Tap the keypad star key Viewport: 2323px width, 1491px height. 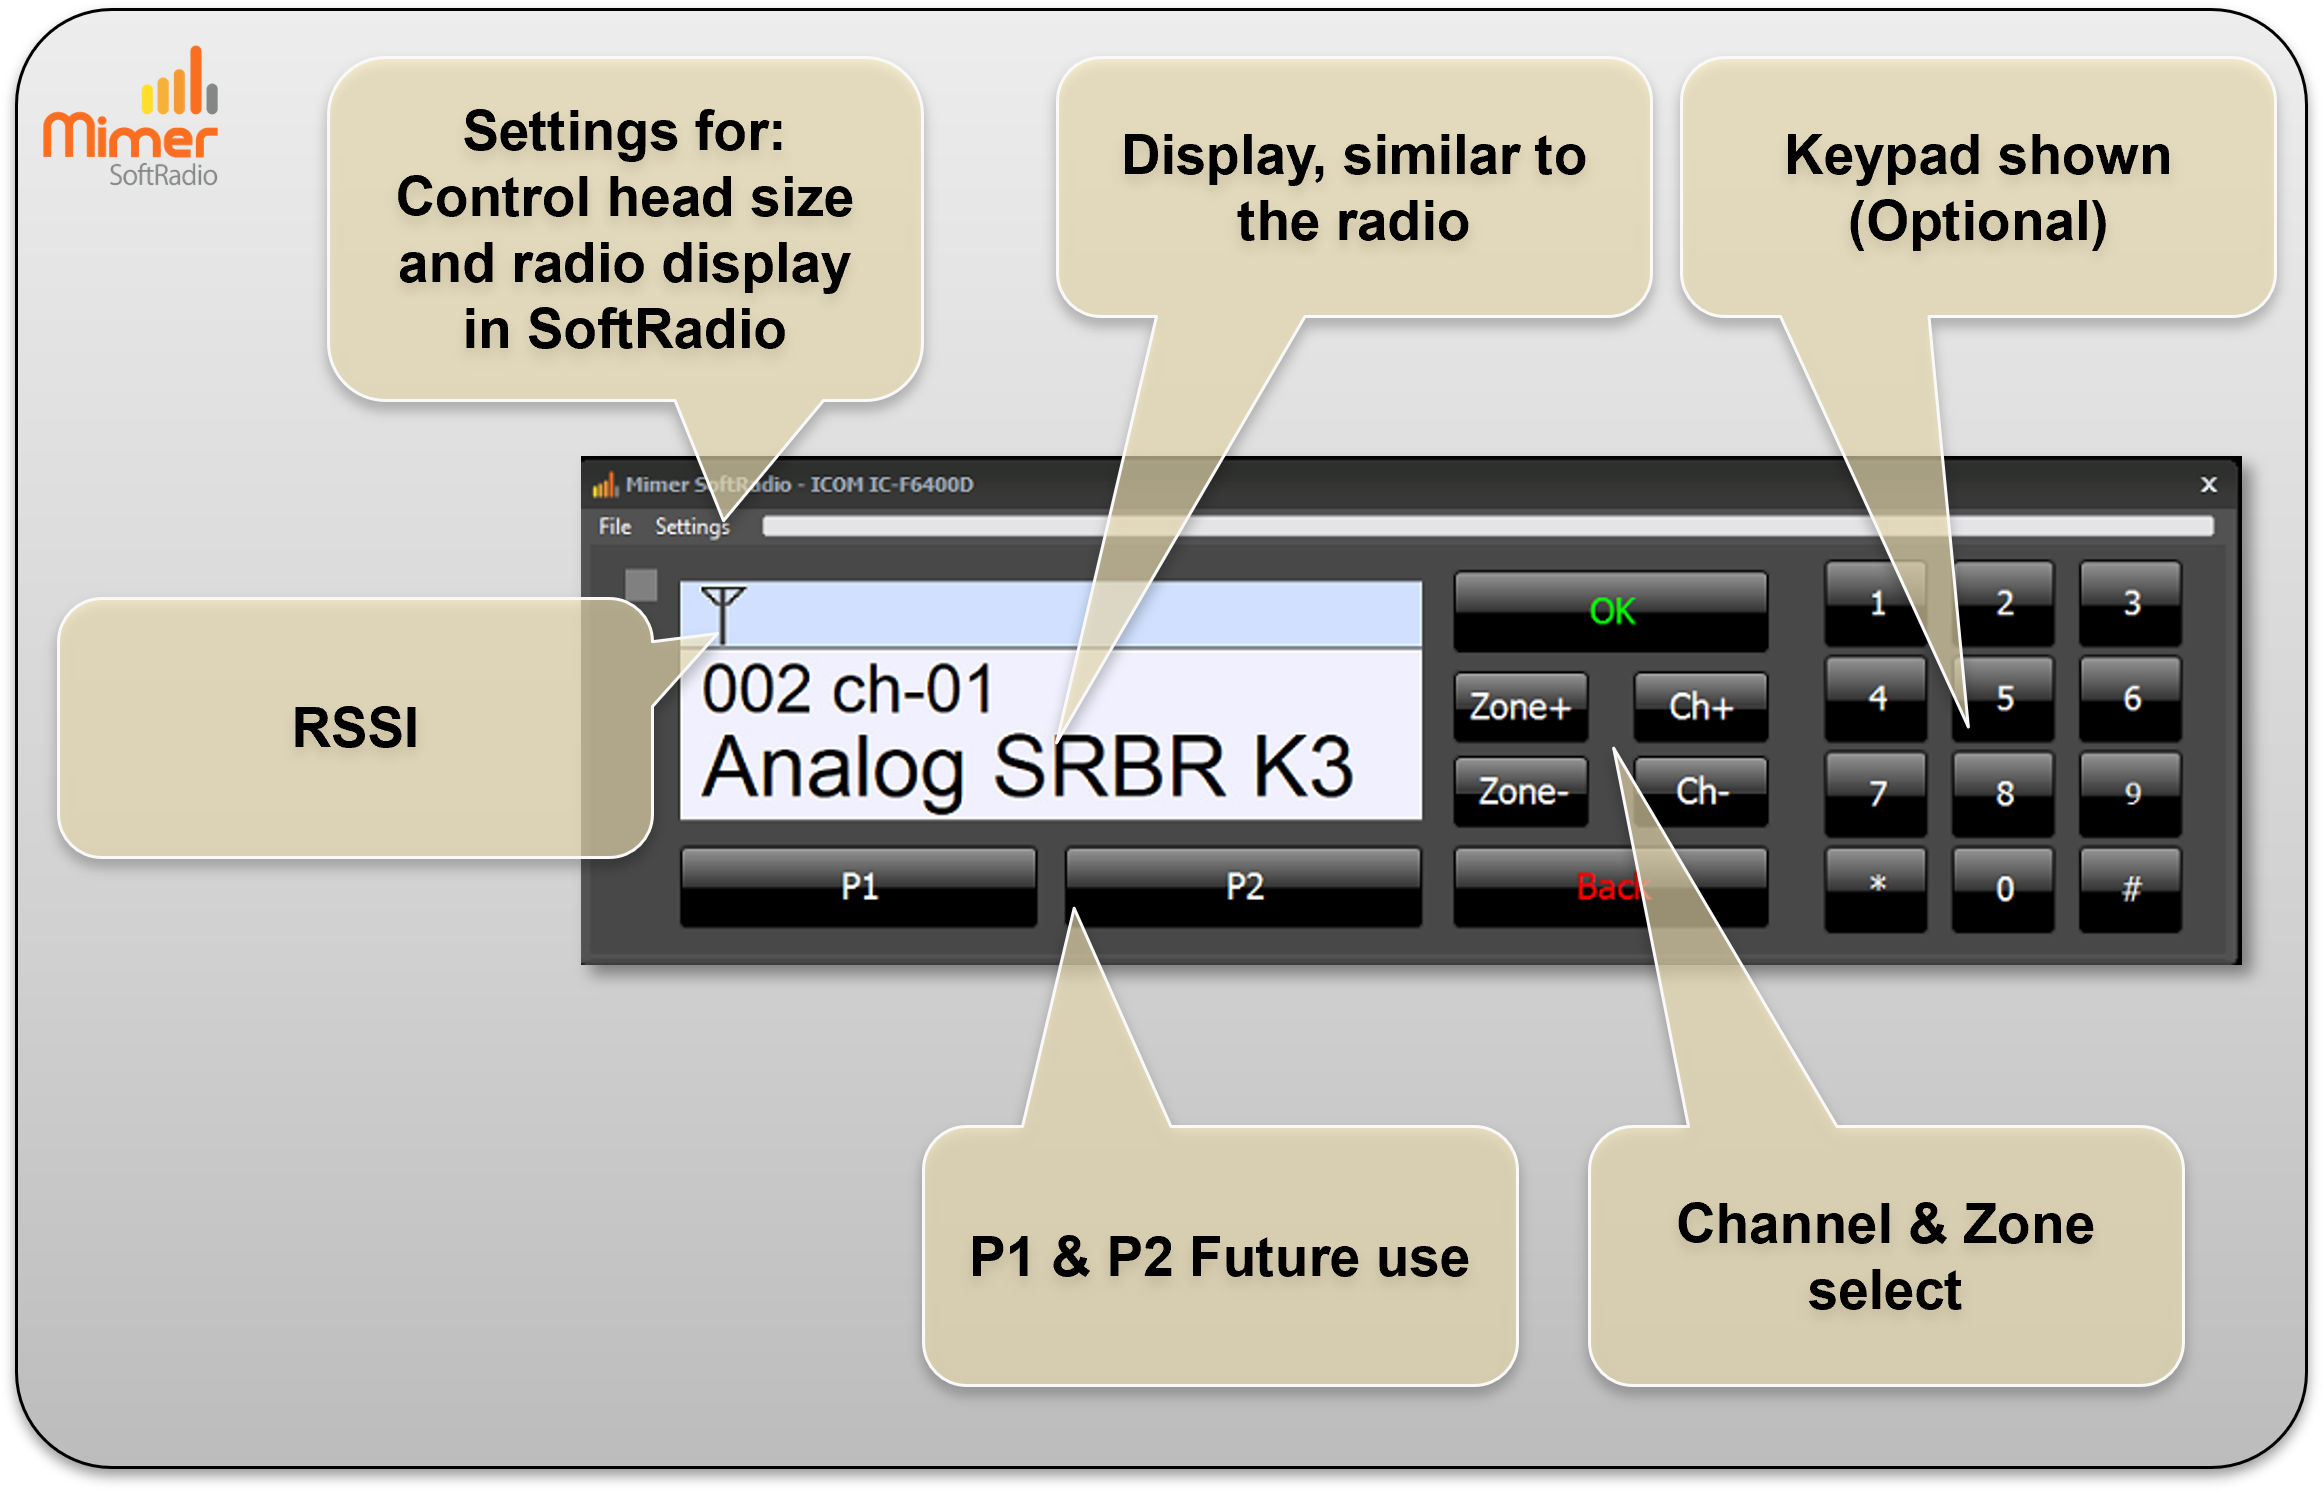point(1876,889)
